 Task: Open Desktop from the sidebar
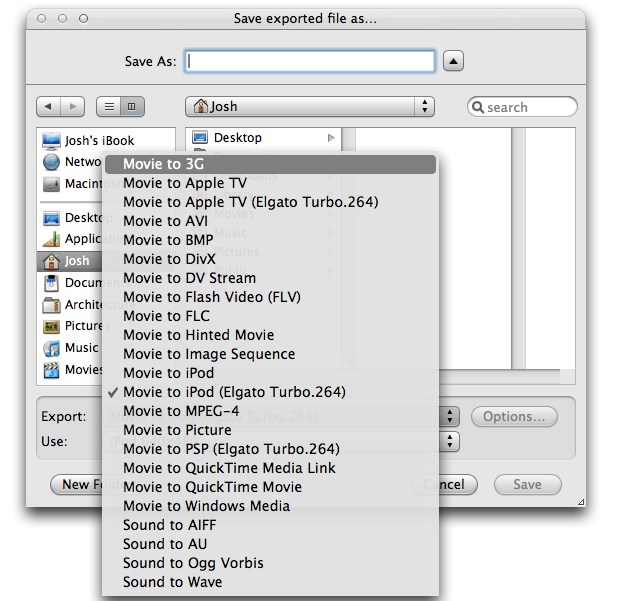[x=72, y=218]
